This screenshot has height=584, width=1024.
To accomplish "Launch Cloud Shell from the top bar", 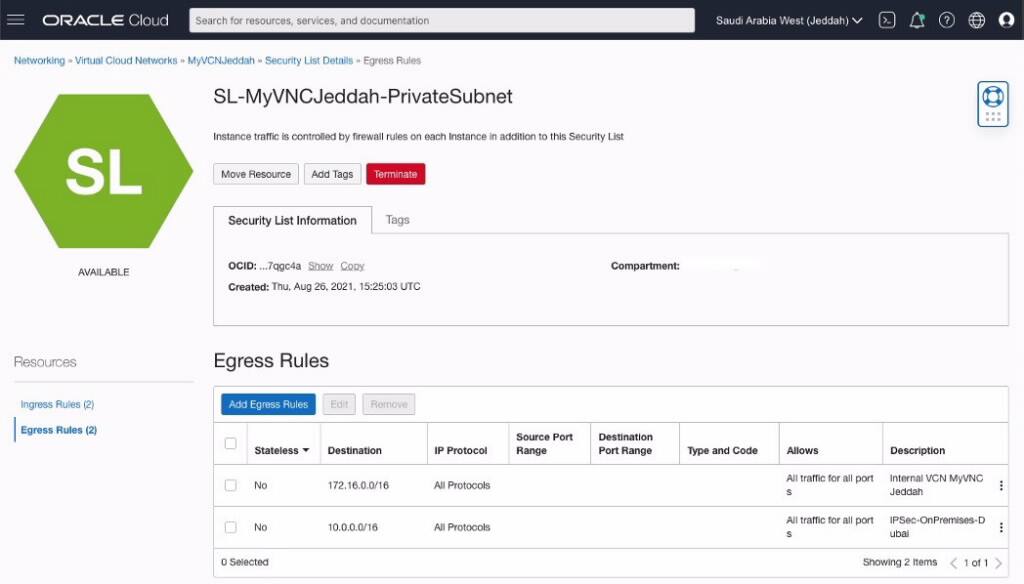I will pyautogui.click(x=886, y=19).
